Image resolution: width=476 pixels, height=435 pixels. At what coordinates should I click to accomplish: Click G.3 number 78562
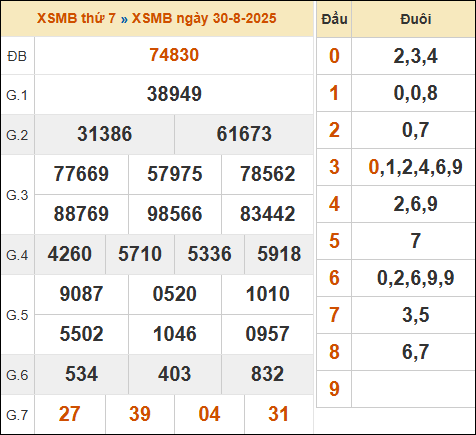[x=268, y=174]
